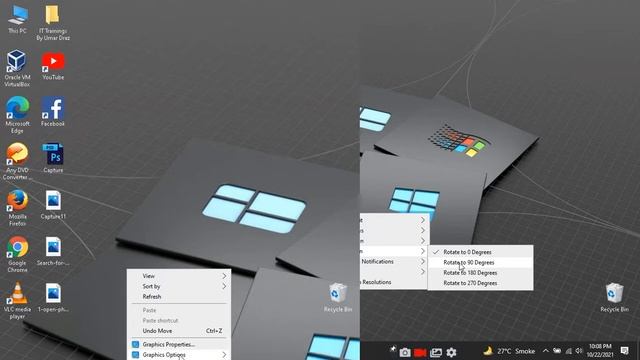Select the Recycle Bin above the taskbar clock
640x360 pixels.
614,298
